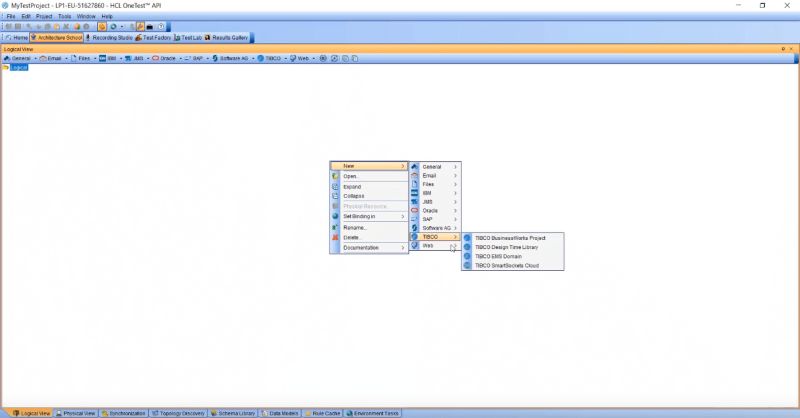The height and width of the screenshot is (418, 800).
Task: Open the IBM submenu under New
Action: tap(435, 193)
